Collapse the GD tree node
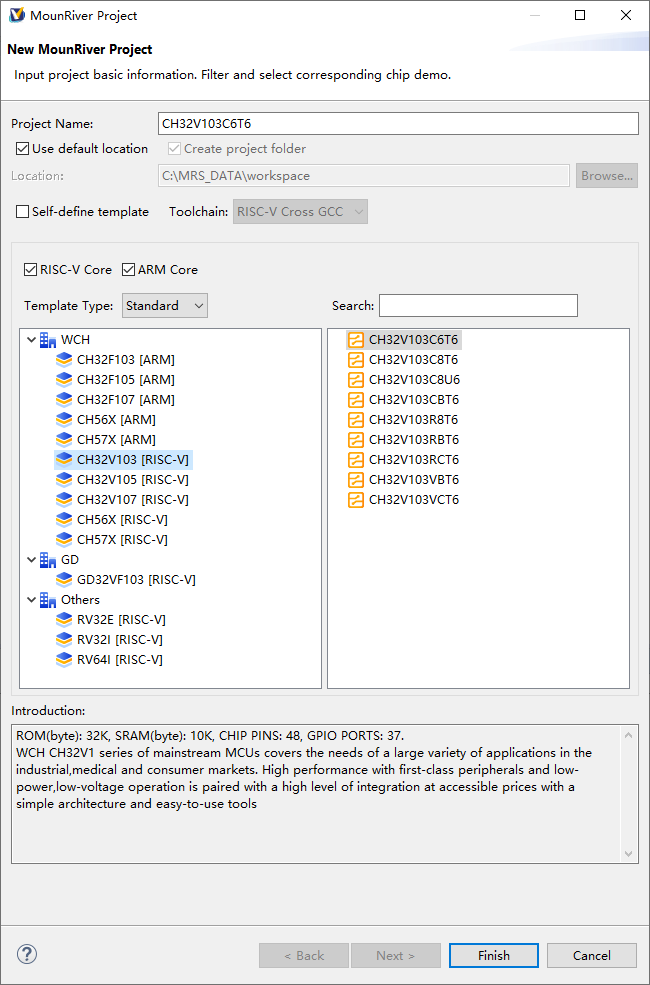This screenshot has width=650, height=985. pyautogui.click(x=31, y=560)
